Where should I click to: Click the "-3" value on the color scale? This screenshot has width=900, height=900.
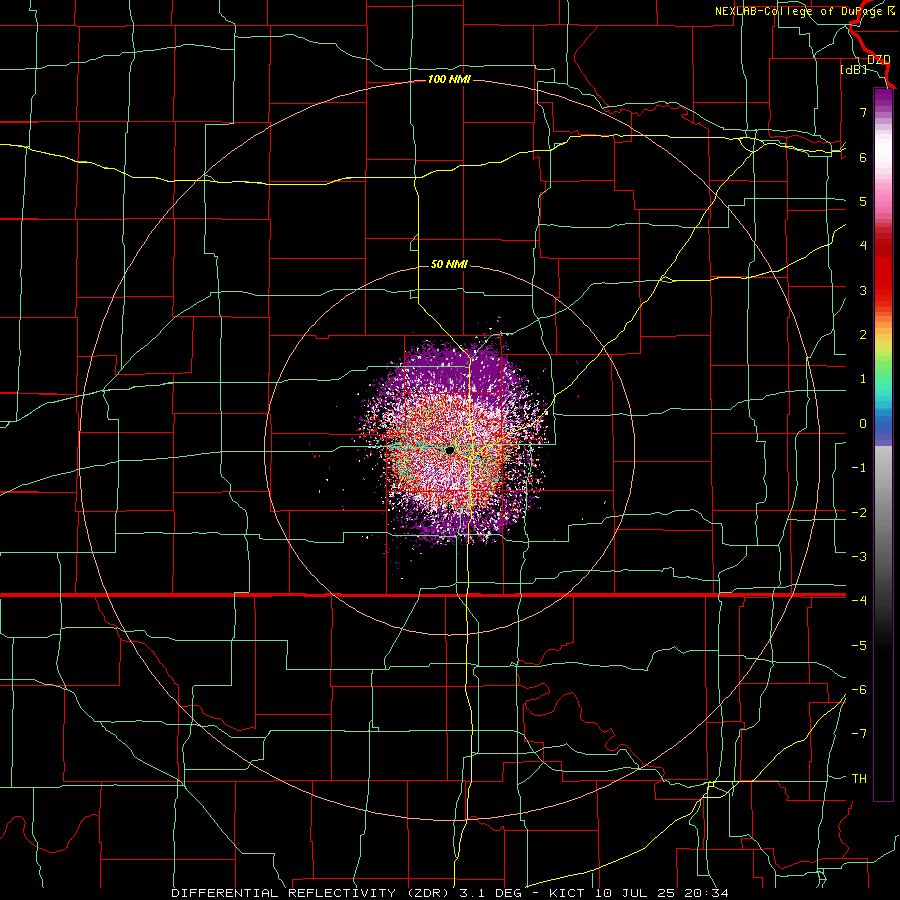tap(859, 557)
